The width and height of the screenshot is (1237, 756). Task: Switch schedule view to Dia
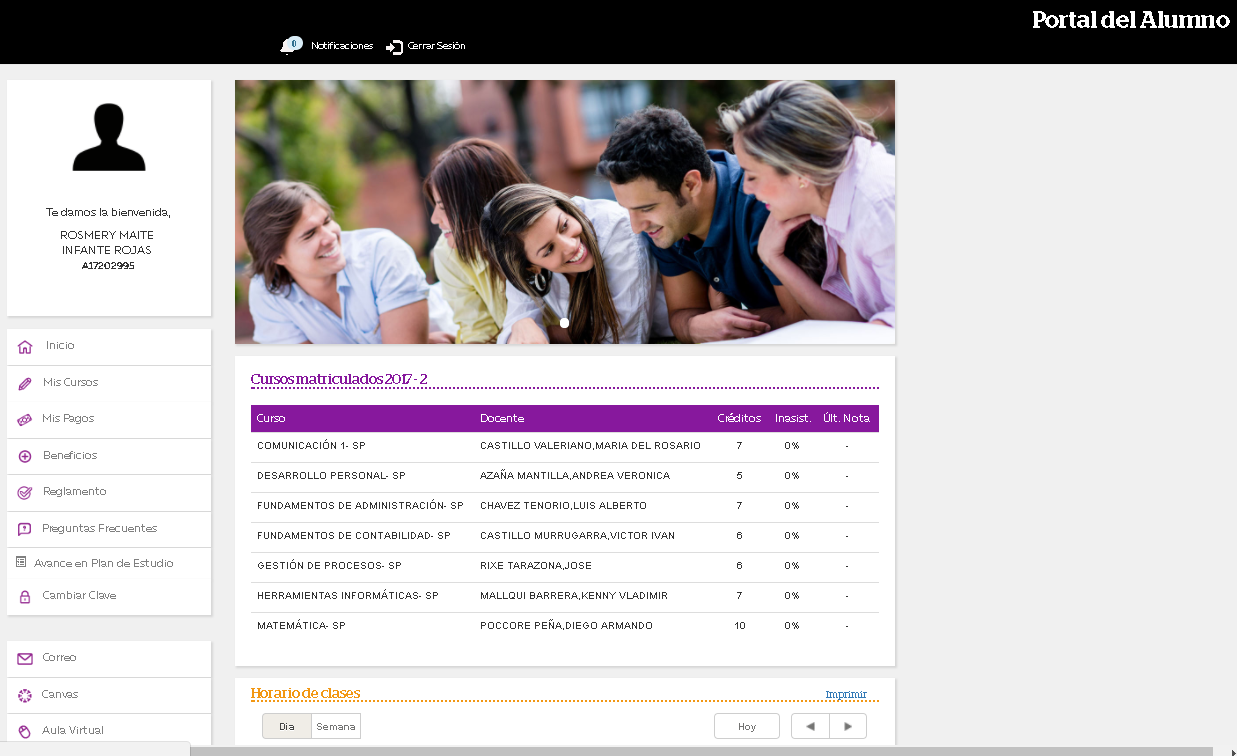pos(285,726)
